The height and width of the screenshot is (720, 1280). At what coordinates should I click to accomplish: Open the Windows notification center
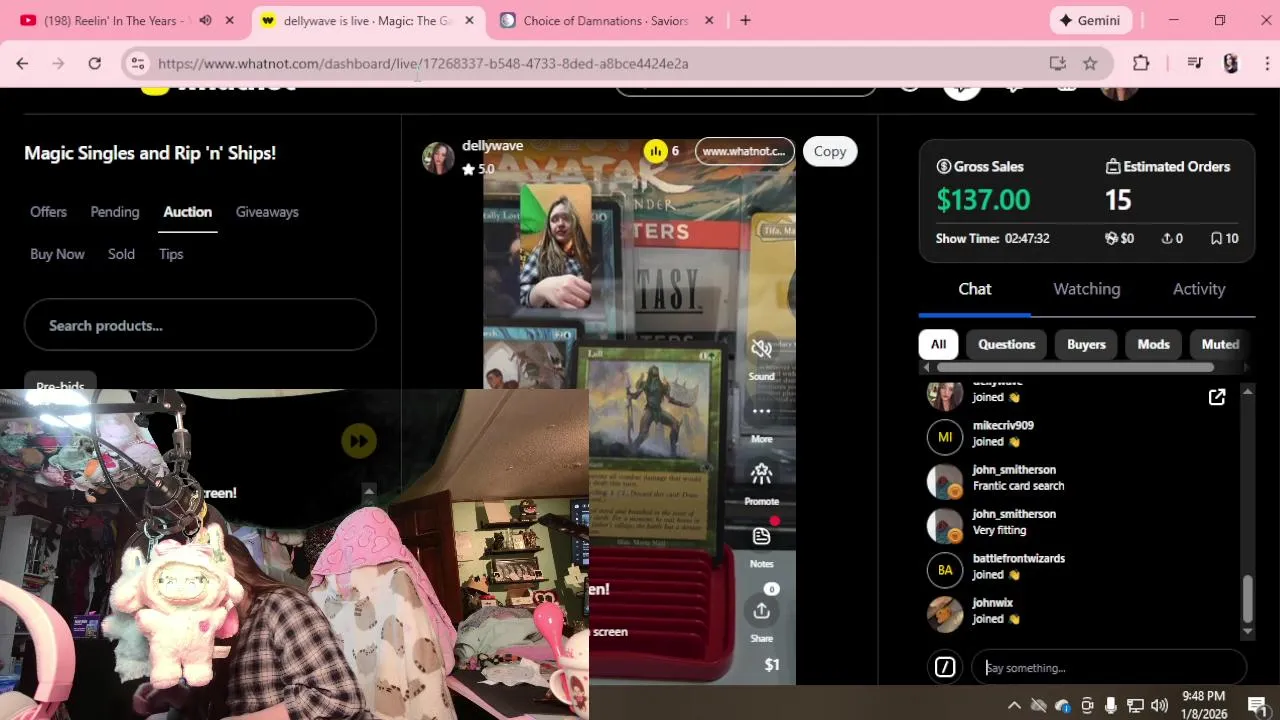coord(1257,705)
